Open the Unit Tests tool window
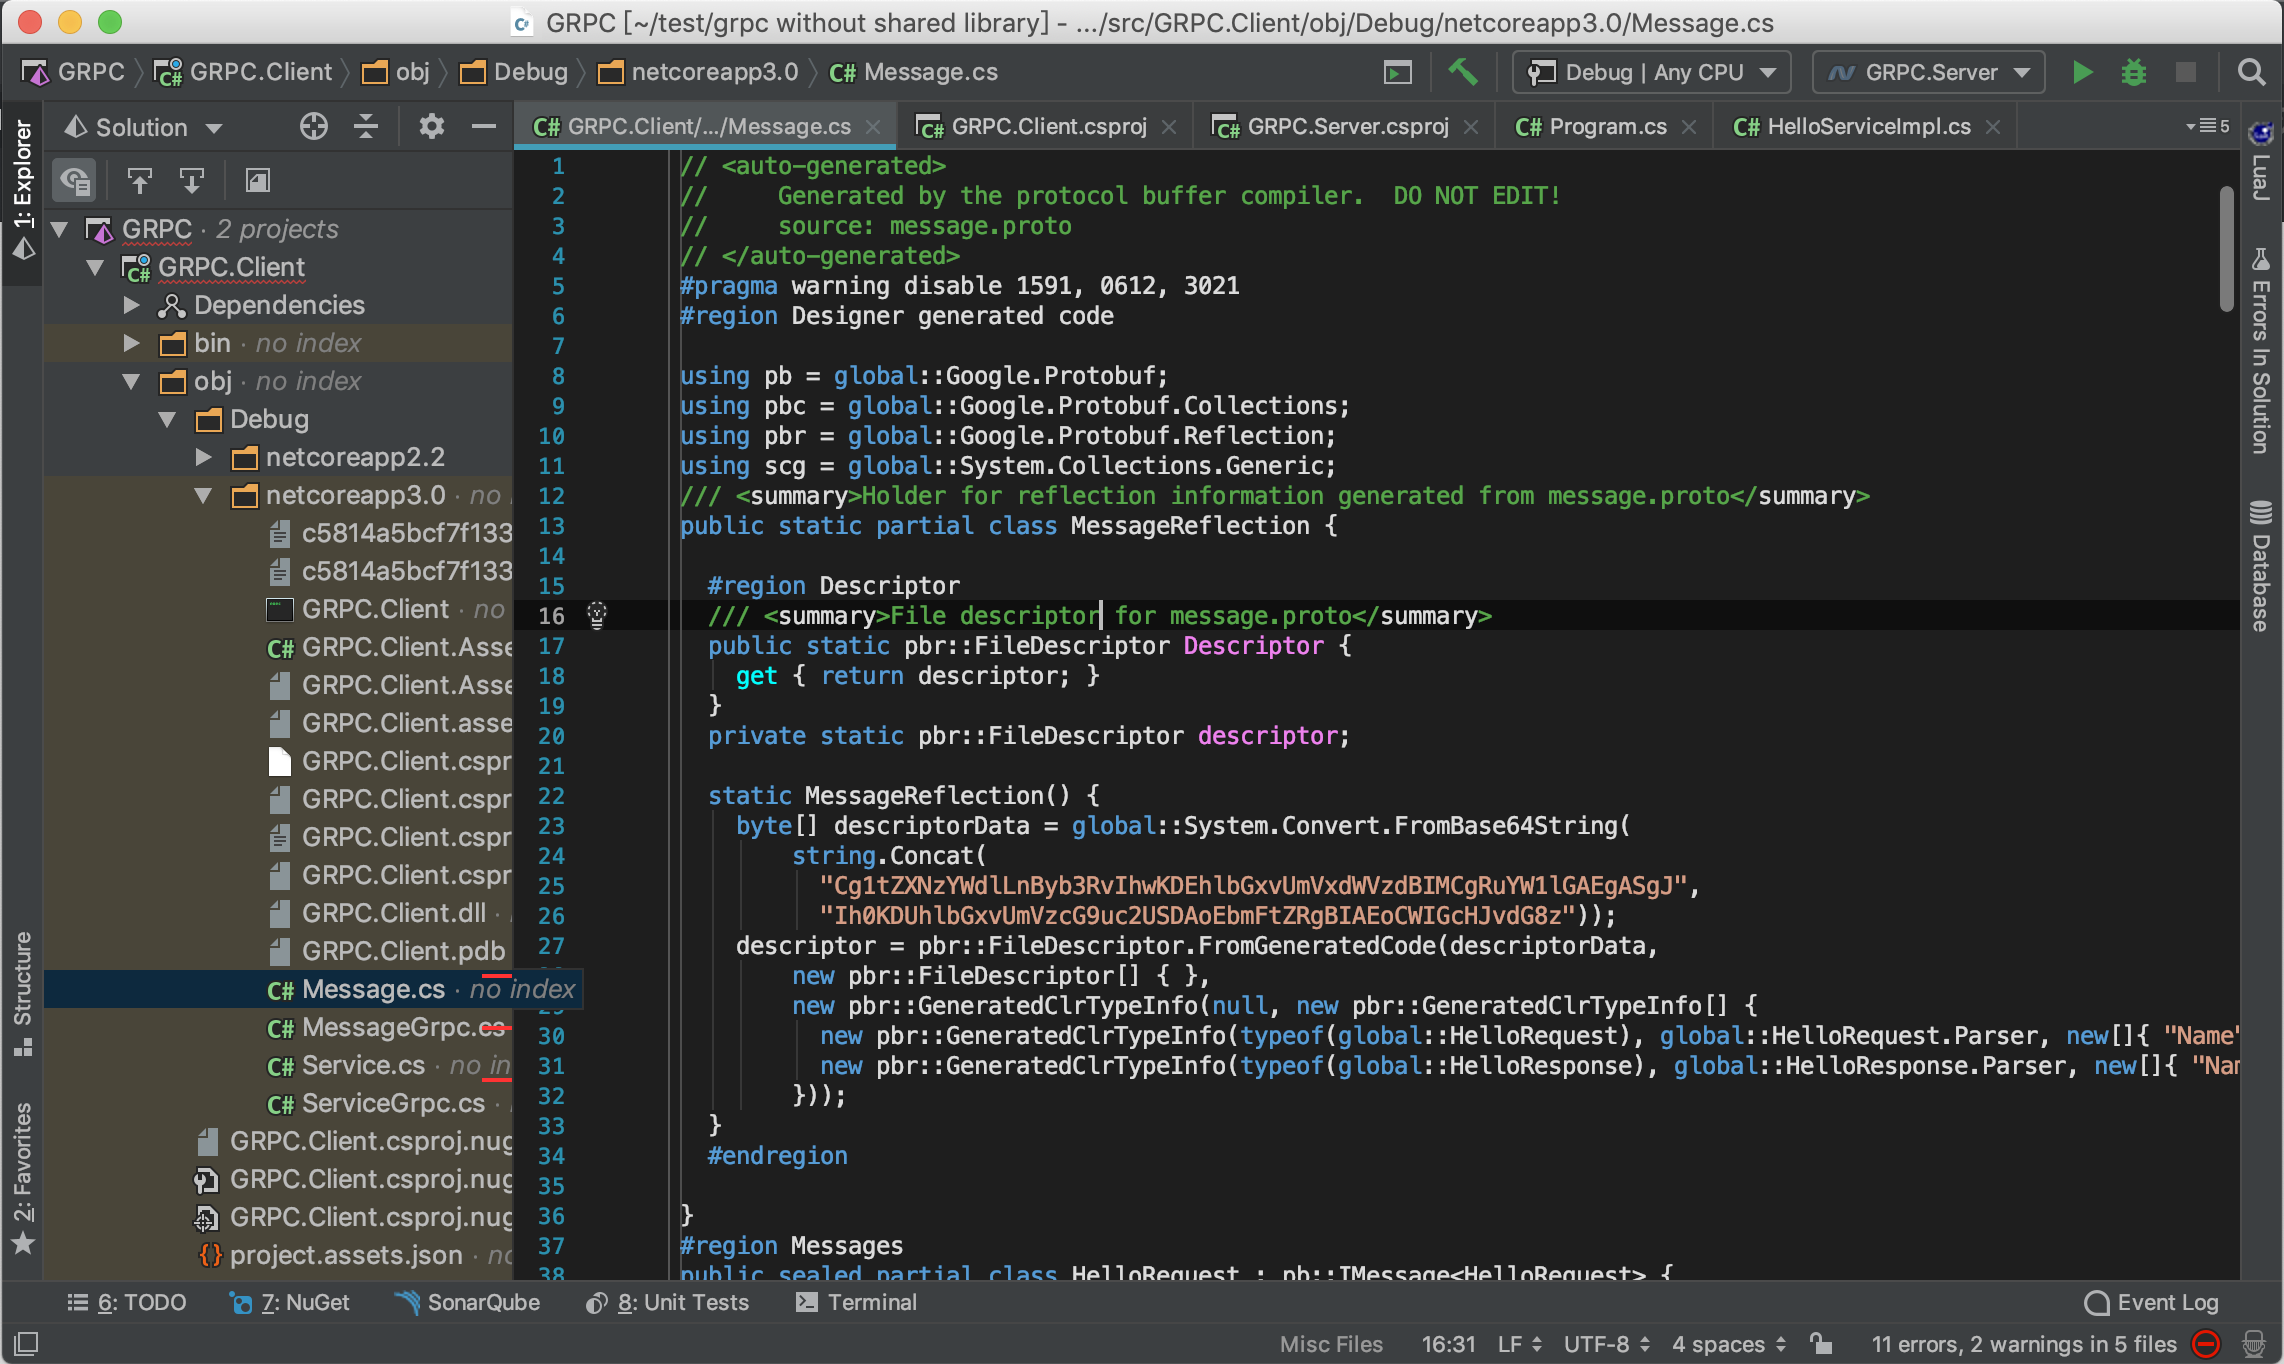The width and height of the screenshot is (2284, 1364). 667,1302
